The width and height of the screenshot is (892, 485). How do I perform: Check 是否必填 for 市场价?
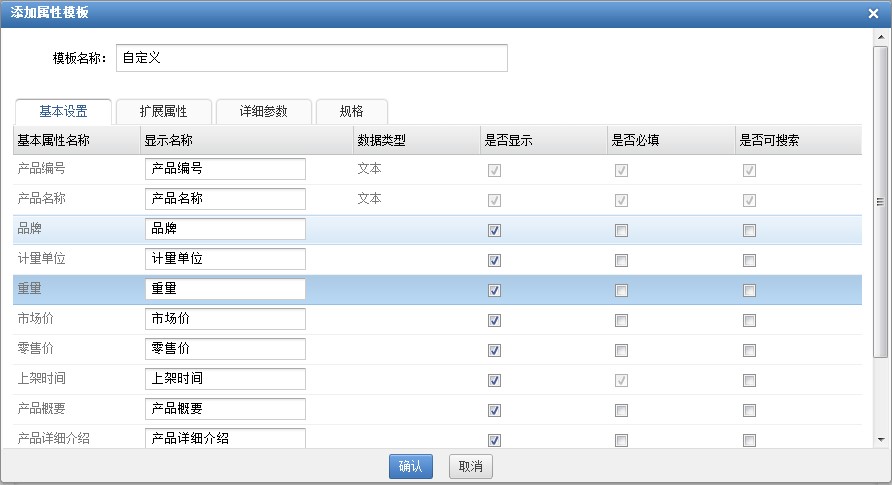point(621,321)
